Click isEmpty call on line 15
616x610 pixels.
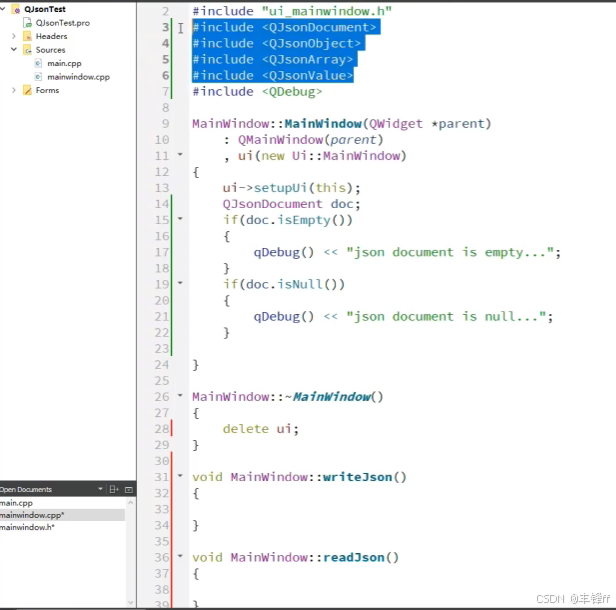coord(304,220)
